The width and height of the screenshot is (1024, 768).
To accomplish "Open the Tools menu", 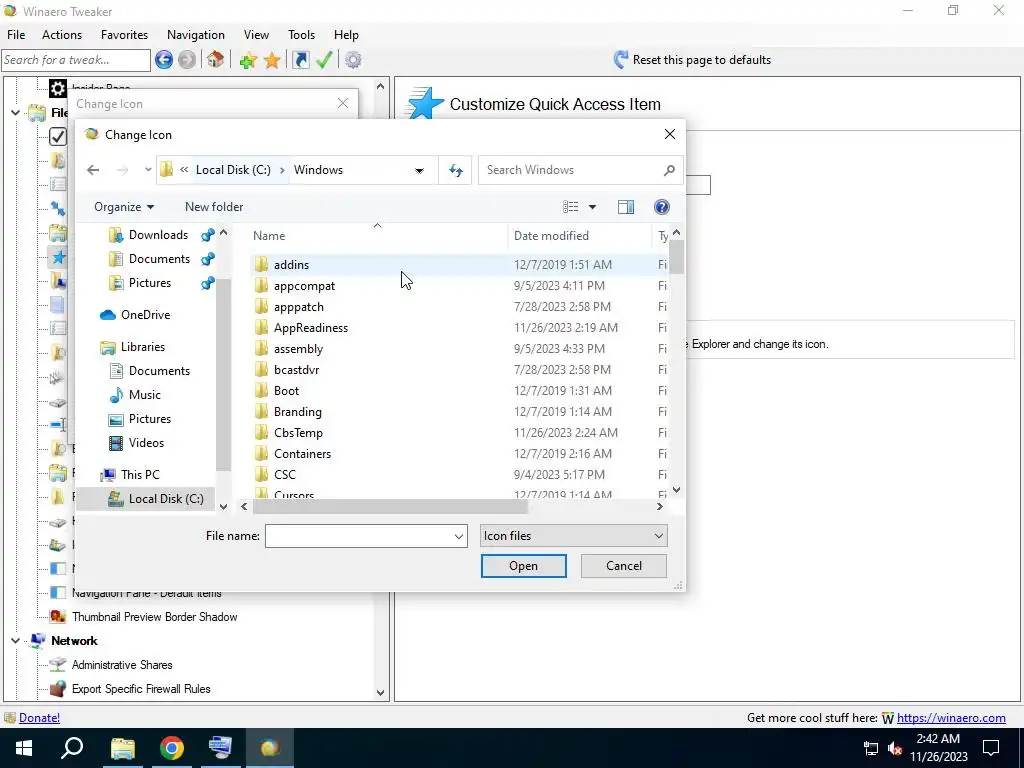I will pos(301,35).
